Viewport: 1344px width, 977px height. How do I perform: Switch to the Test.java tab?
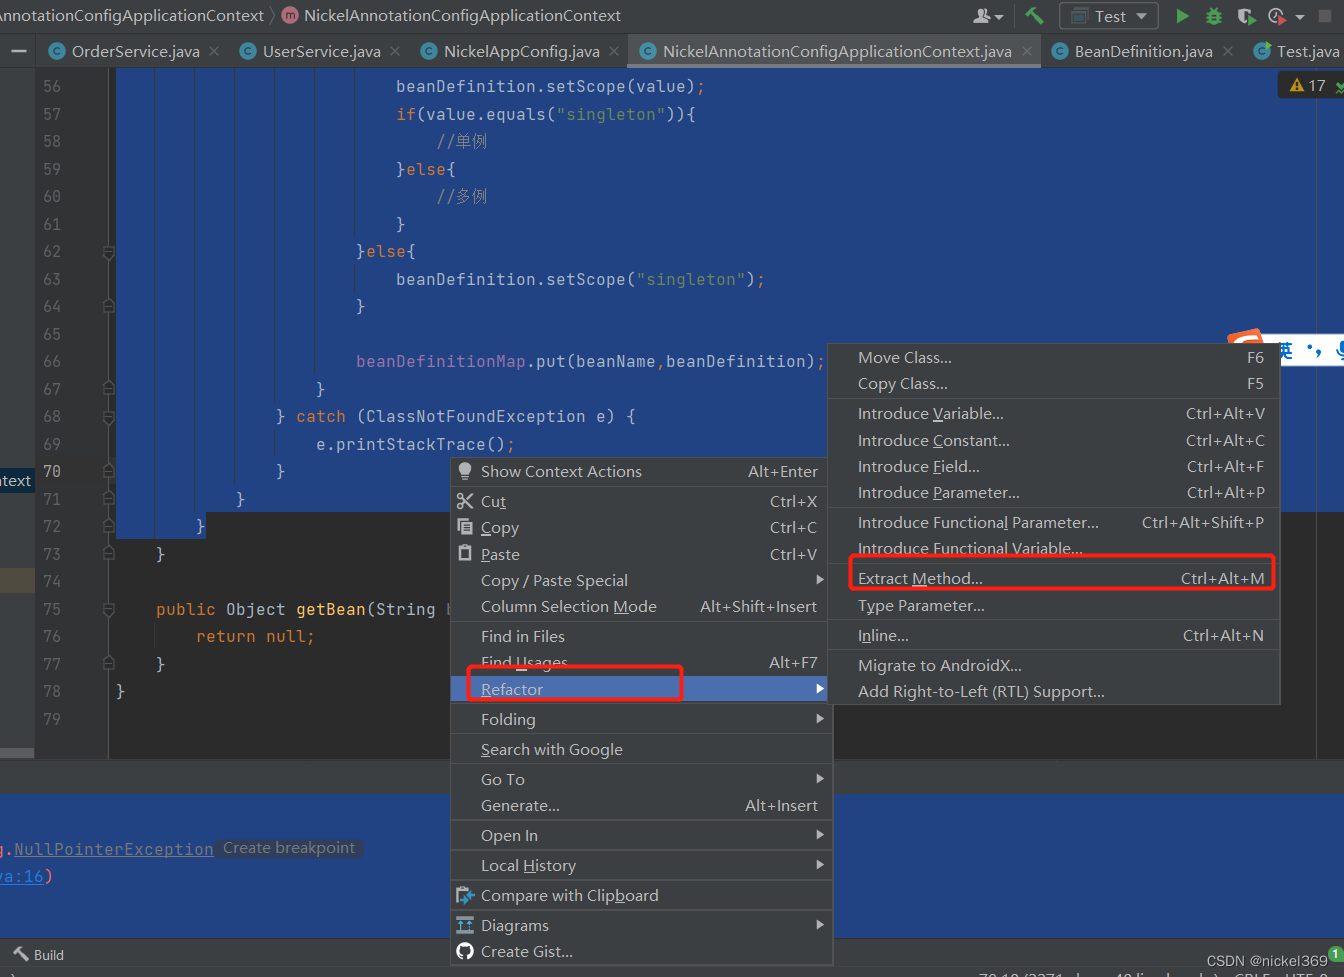[x=1296, y=51]
